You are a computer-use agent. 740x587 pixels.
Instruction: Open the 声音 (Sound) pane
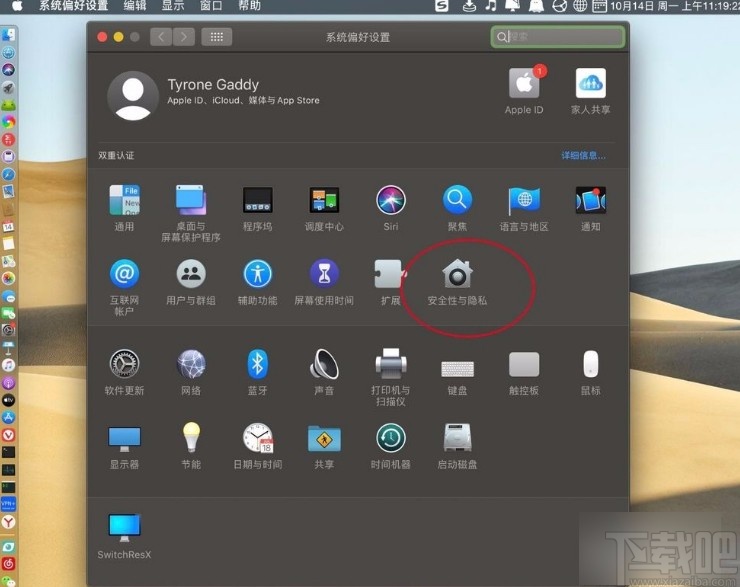(x=324, y=364)
